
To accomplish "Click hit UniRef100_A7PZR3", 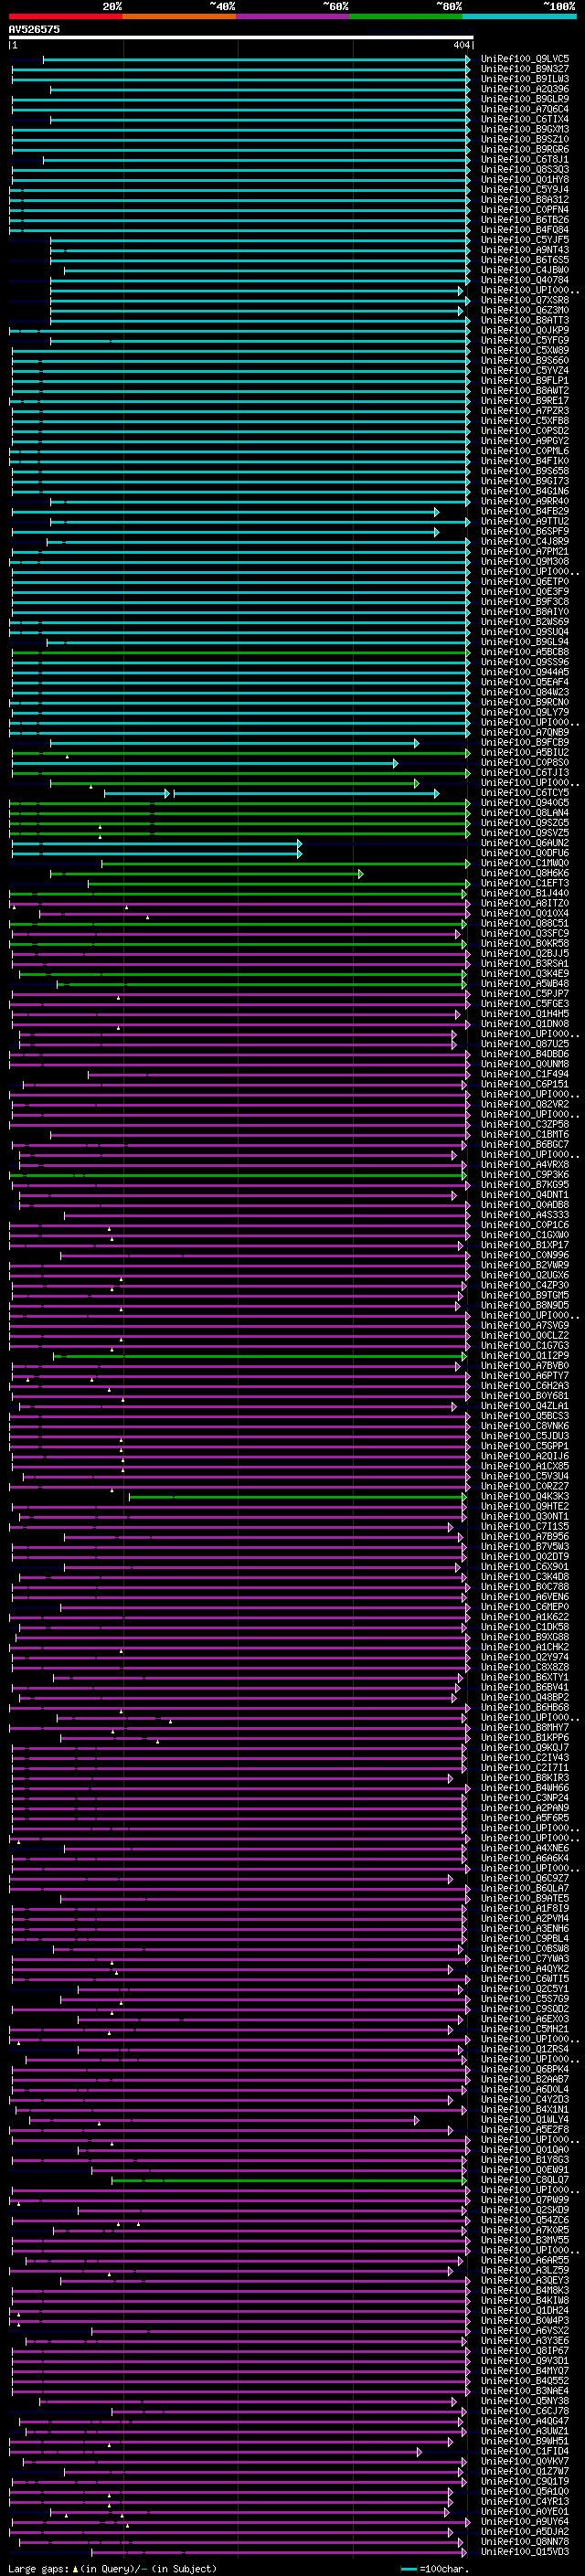I will (x=525, y=410).
